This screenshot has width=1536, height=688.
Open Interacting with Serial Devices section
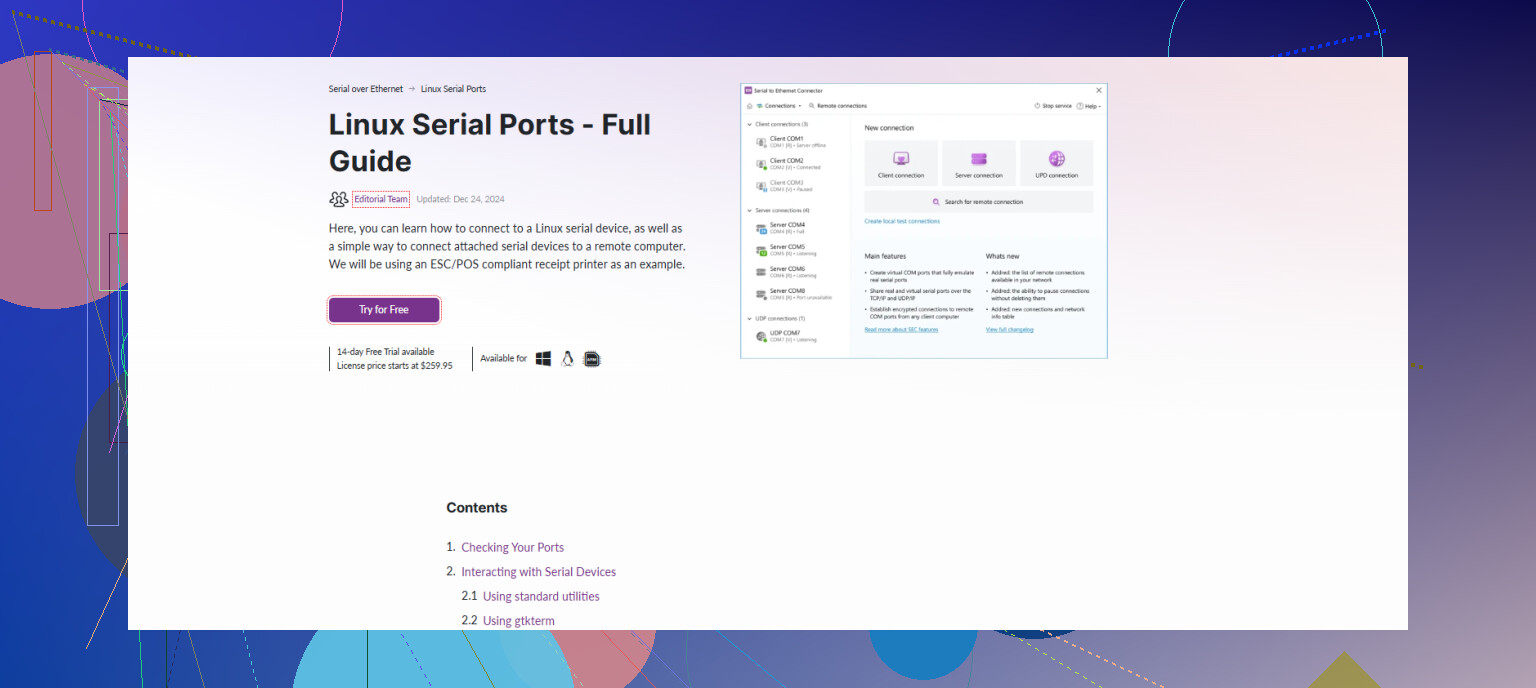[x=538, y=572]
